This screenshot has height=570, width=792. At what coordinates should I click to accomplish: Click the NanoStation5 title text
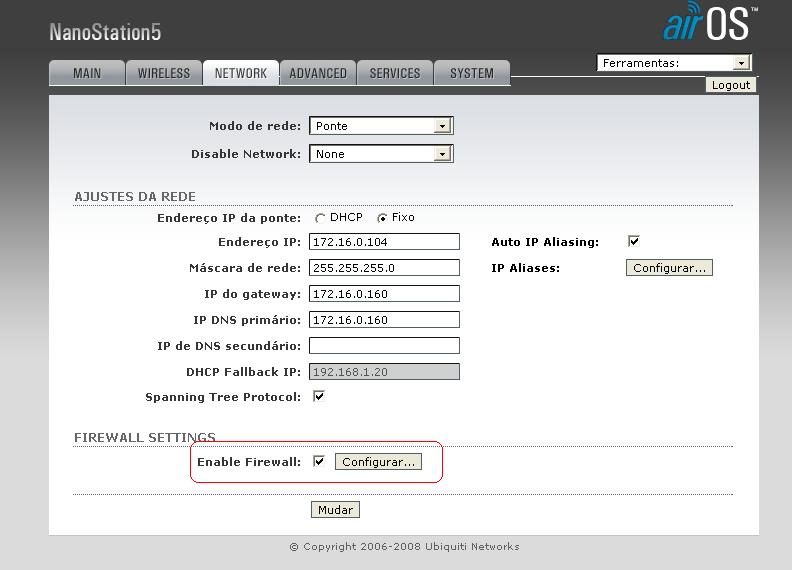(105, 32)
